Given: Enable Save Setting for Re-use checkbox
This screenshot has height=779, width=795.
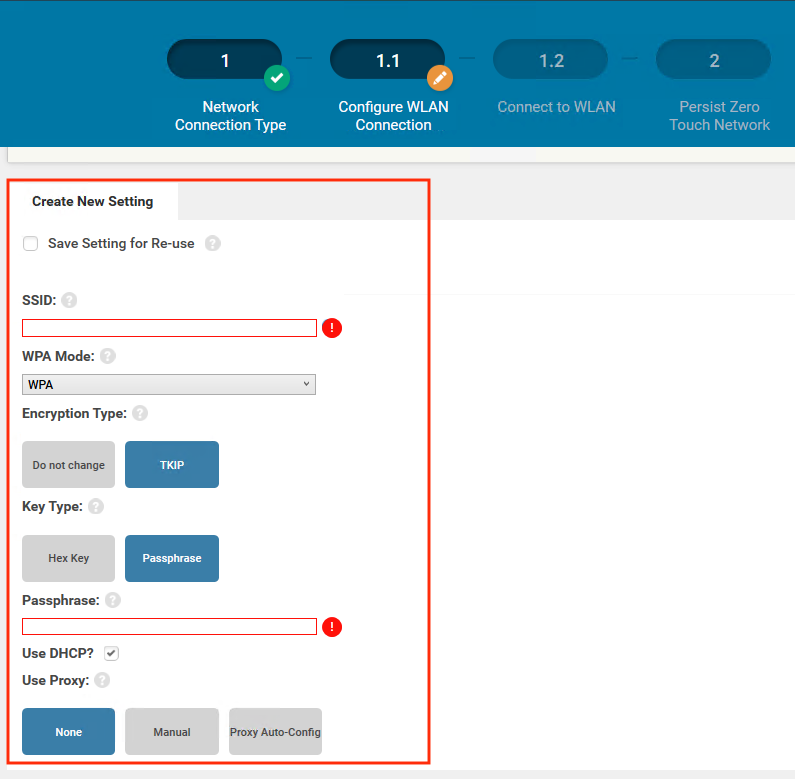Looking at the screenshot, I should coord(31,244).
